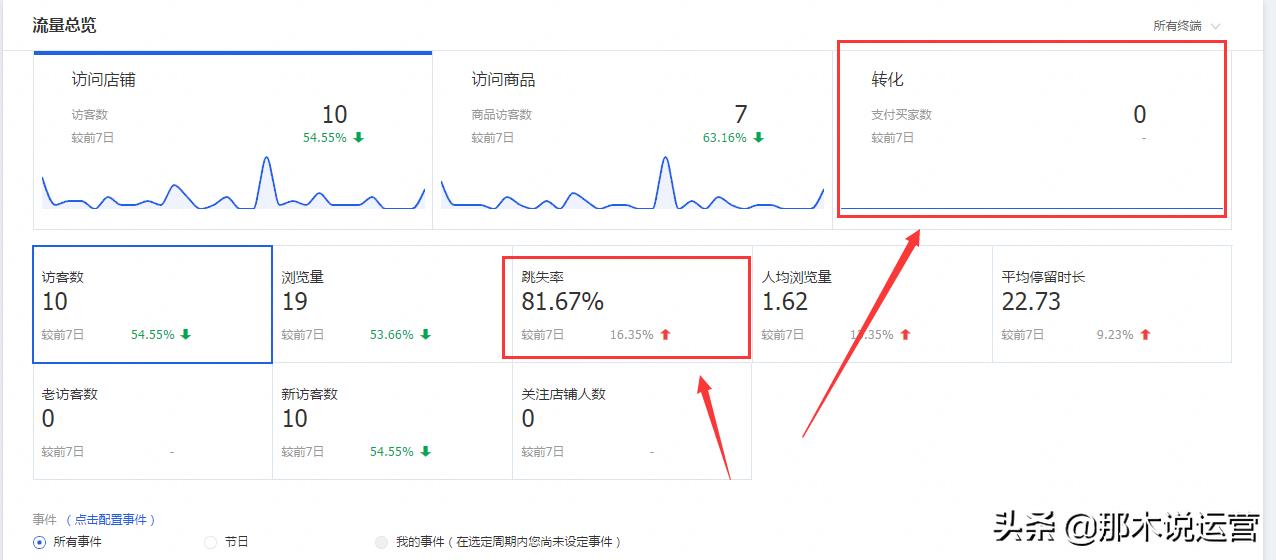Screen dimensions: 1276x560
Task: Click the red up arrow in 人均浏览量 tile
Action: 905,335
